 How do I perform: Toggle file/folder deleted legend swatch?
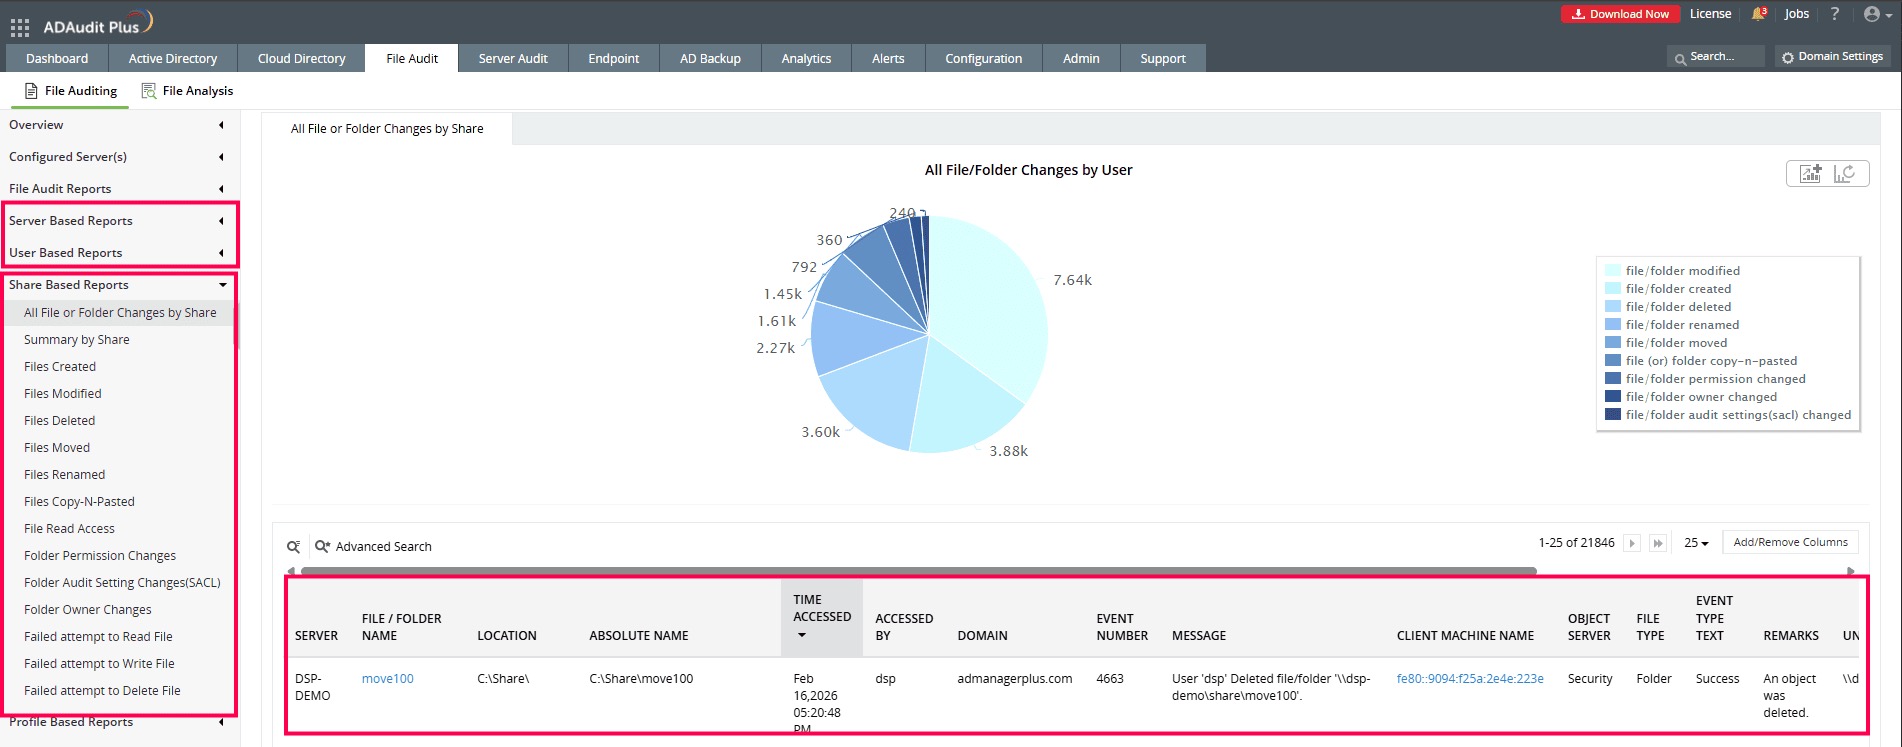tap(1613, 306)
